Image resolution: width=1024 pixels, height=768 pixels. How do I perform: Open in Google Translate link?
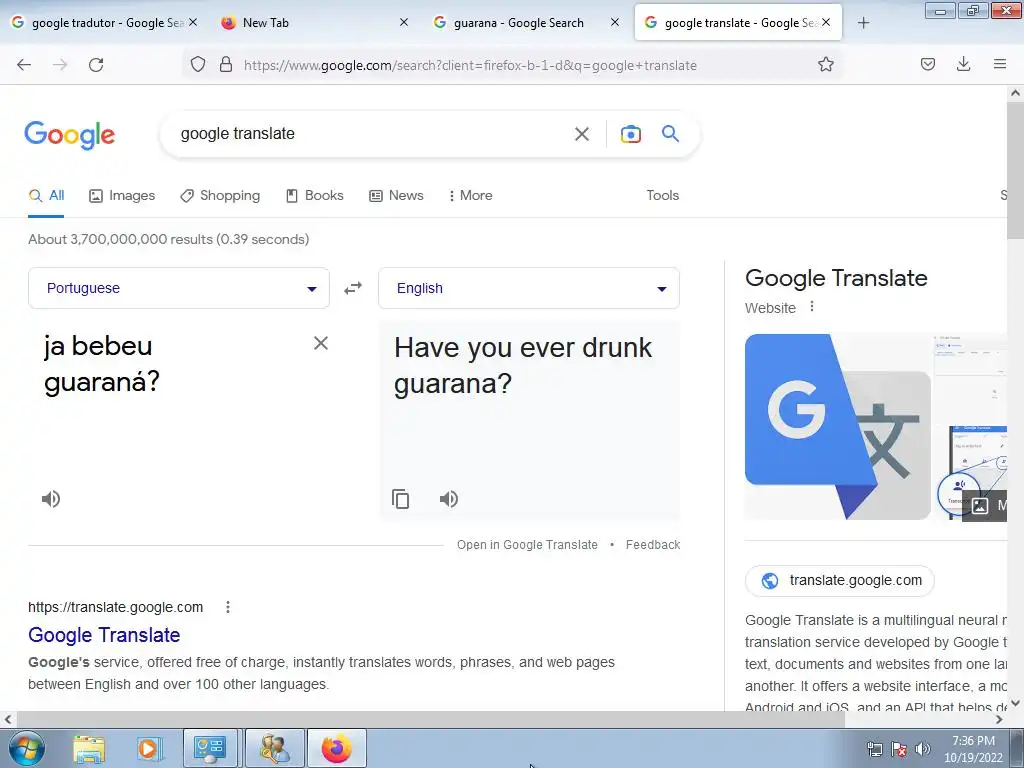527,545
